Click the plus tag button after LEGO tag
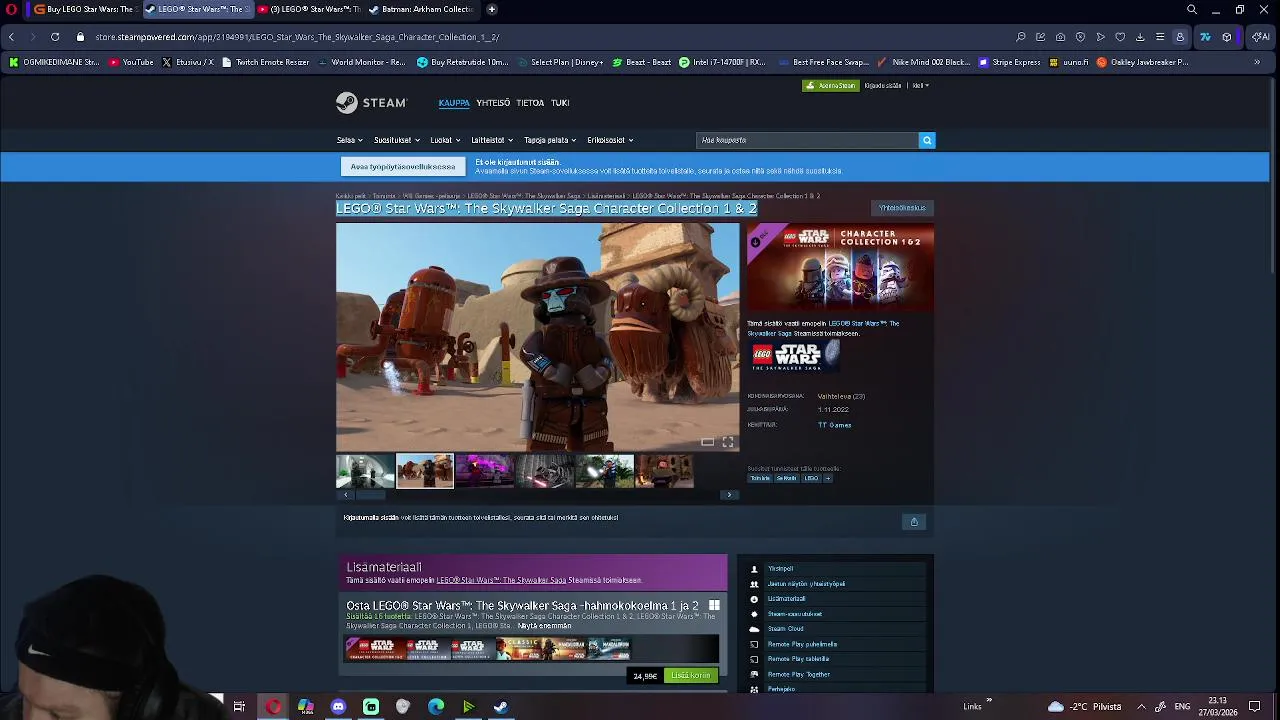The width and height of the screenshot is (1280, 720). tap(827, 478)
